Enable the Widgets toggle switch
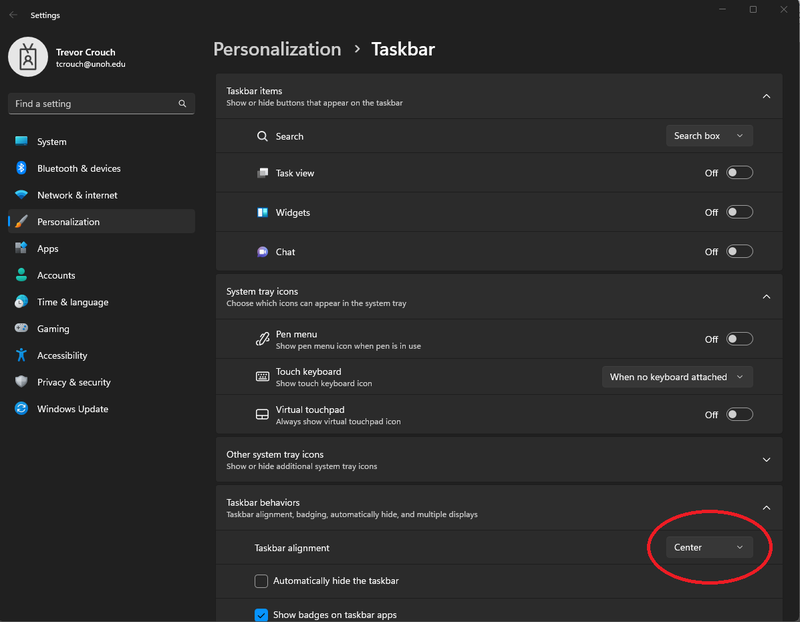Image resolution: width=800 pixels, height=622 pixels. point(739,212)
